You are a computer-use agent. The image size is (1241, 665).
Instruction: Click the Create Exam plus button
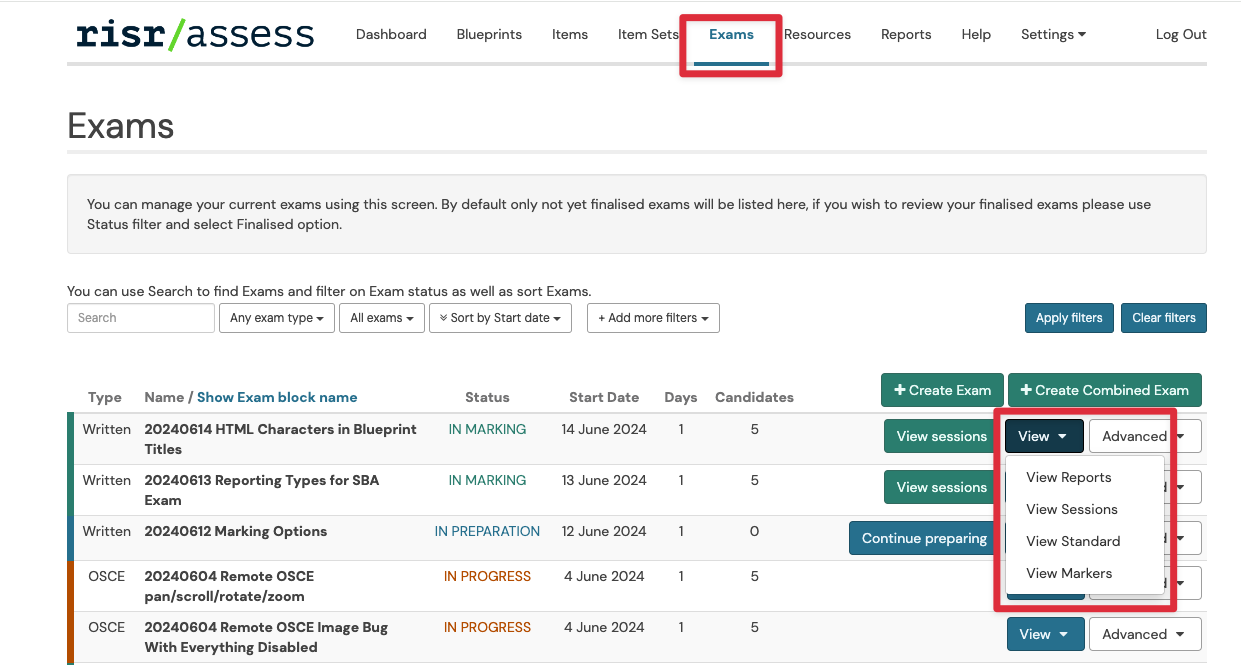942,390
